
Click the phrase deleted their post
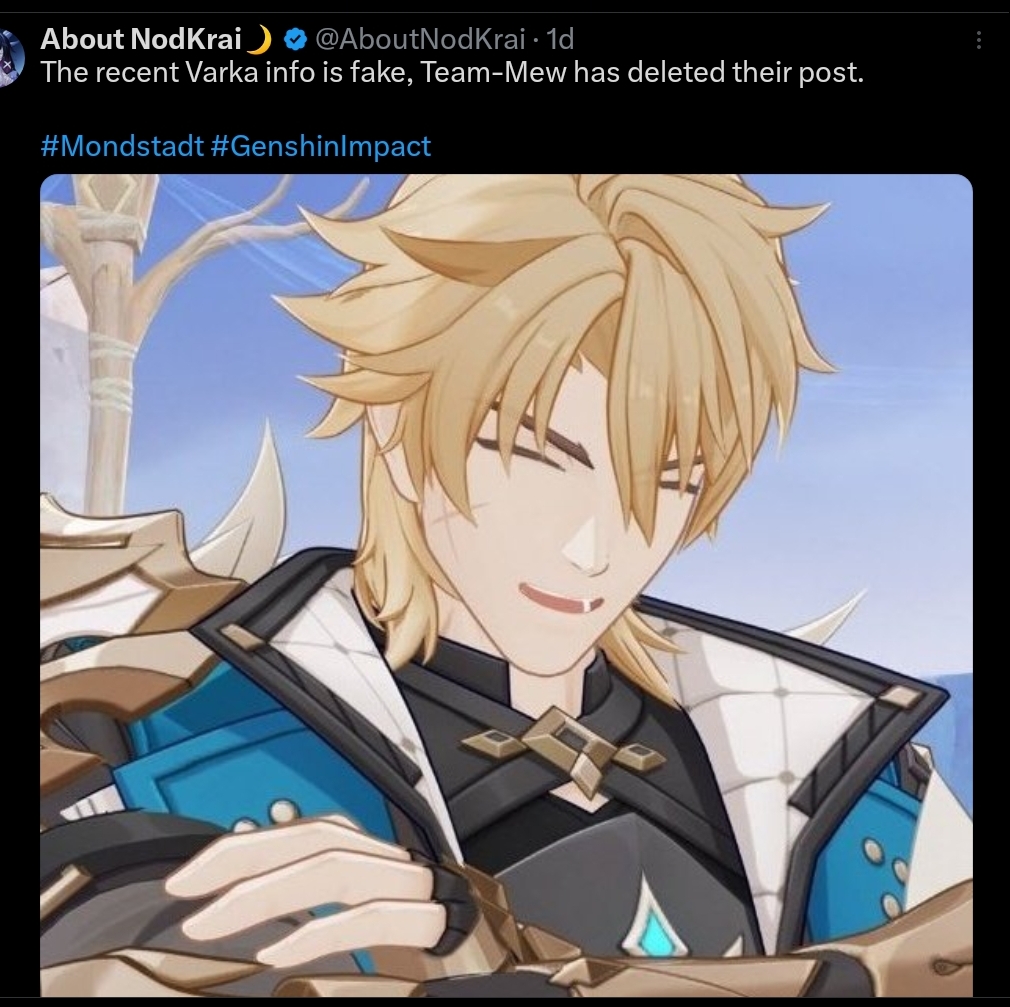[x=745, y=72]
